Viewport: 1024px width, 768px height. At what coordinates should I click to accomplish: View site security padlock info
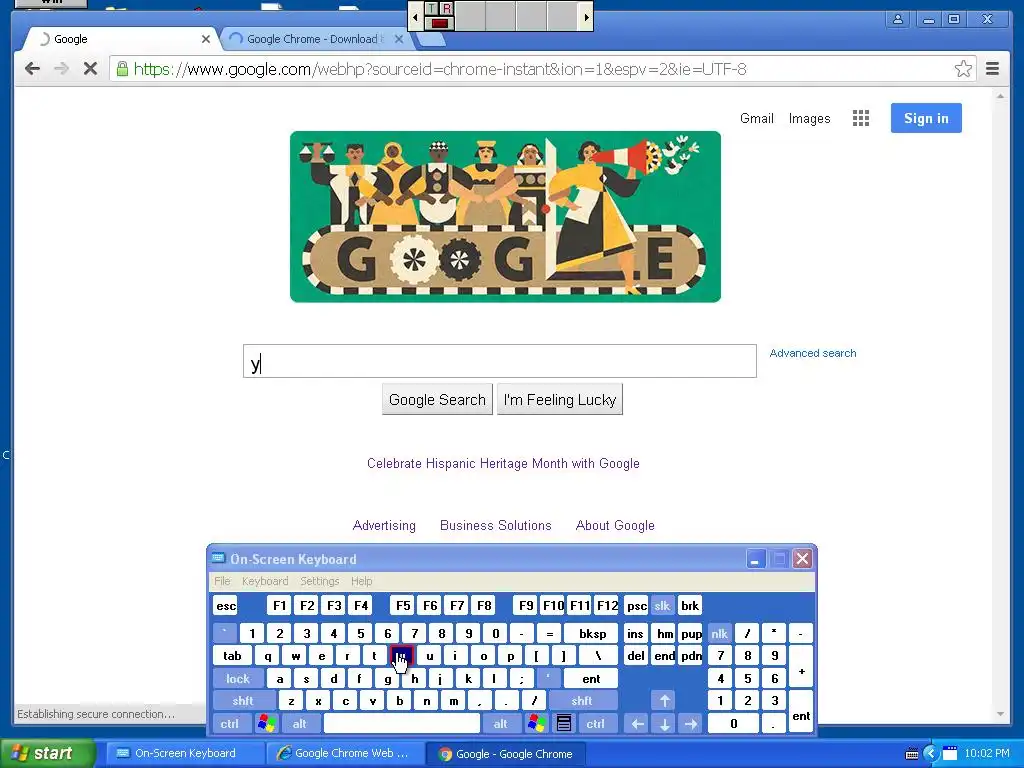pos(122,69)
